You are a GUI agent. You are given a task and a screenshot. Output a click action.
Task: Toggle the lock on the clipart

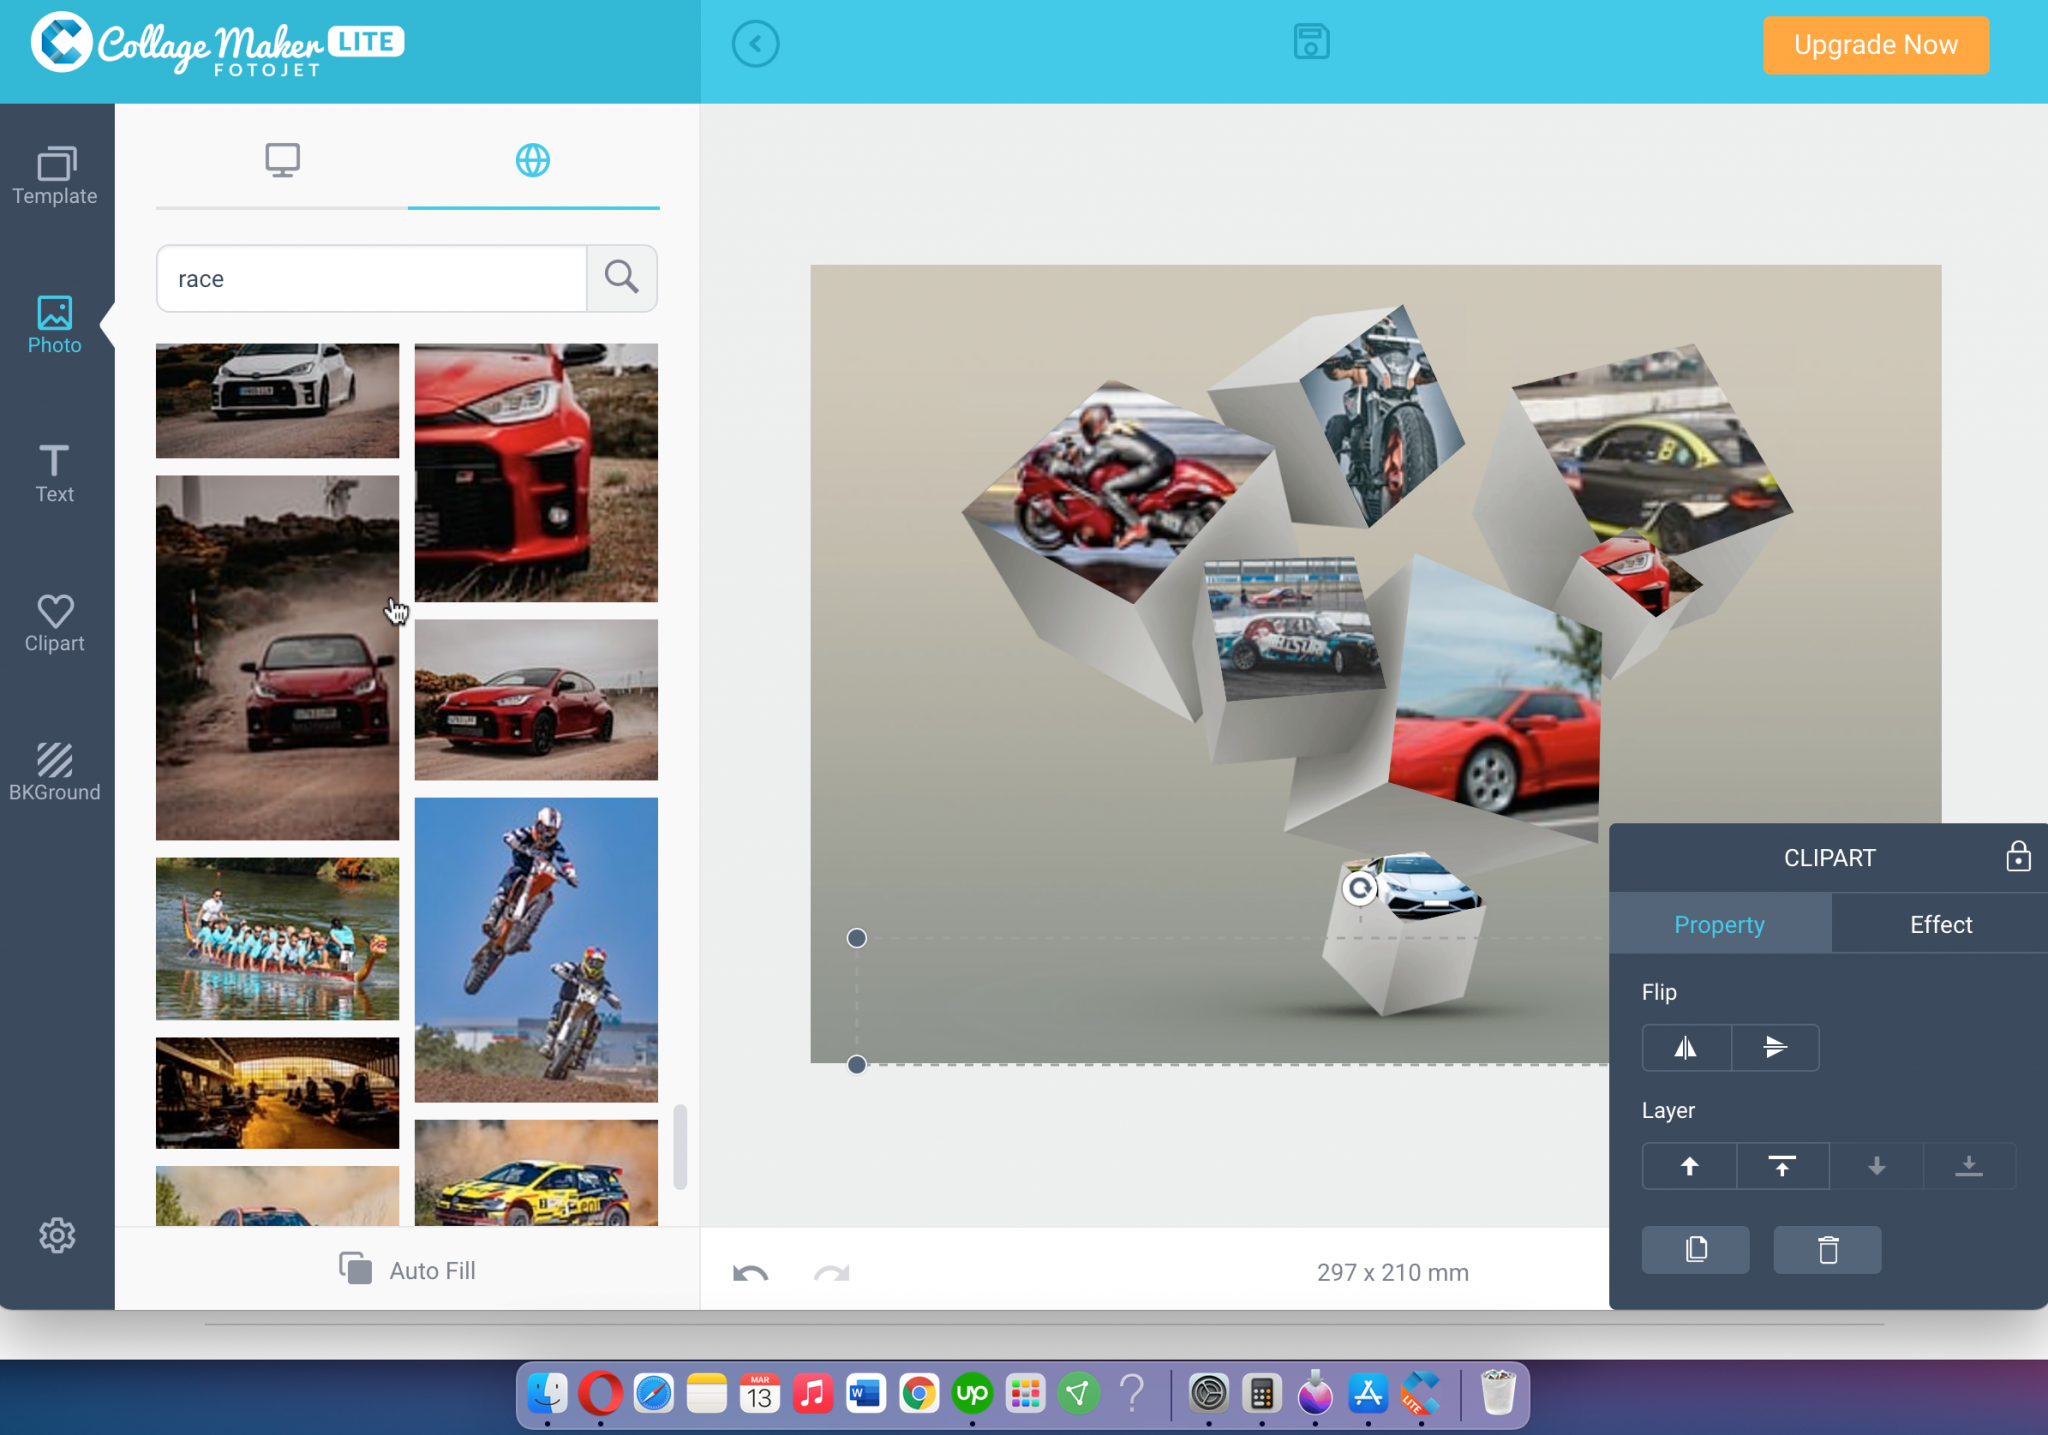(x=2018, y=856)
